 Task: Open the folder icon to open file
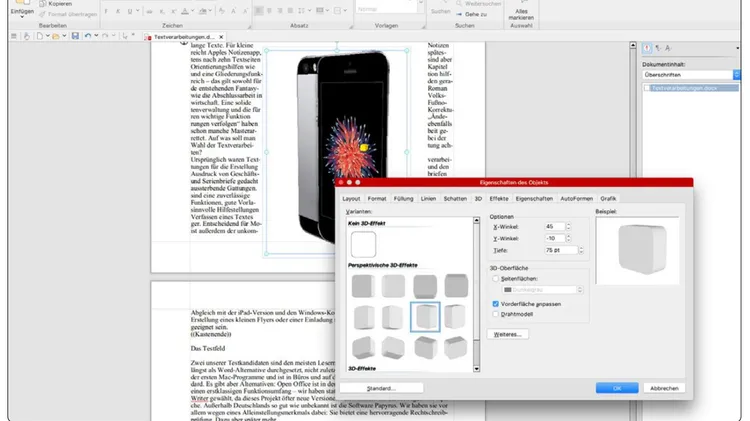tap(56, 36)
